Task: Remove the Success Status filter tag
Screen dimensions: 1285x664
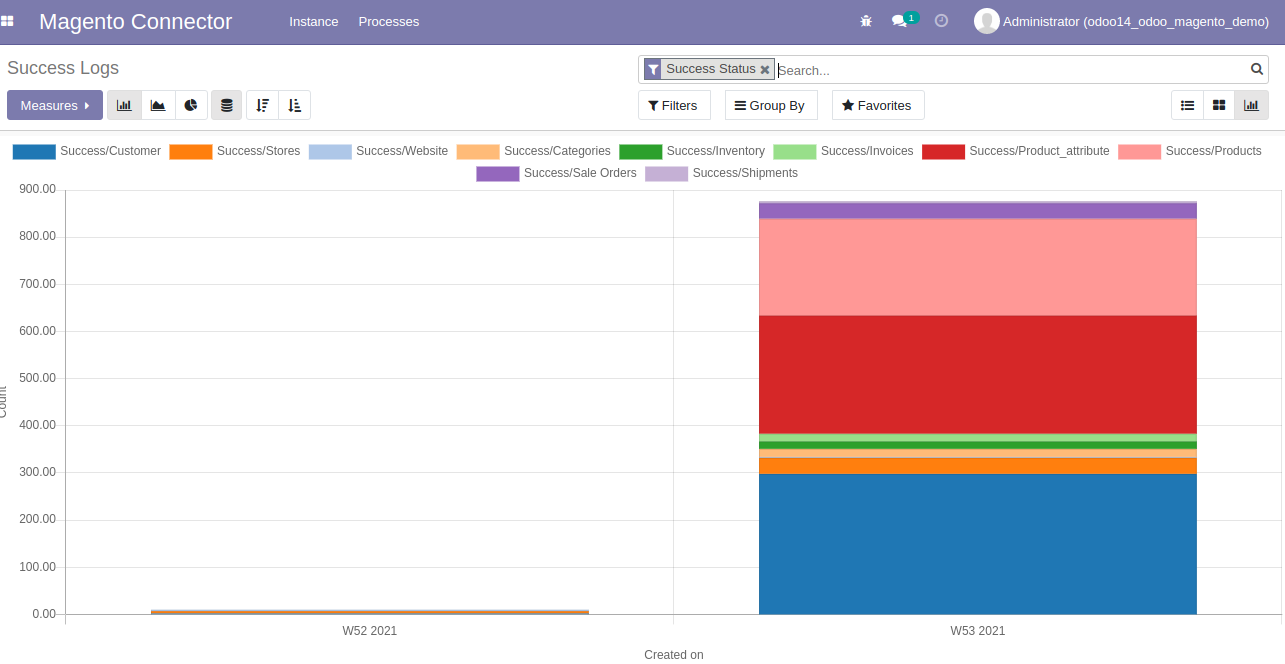Action: pyautogui.click(x=765, y=70)
